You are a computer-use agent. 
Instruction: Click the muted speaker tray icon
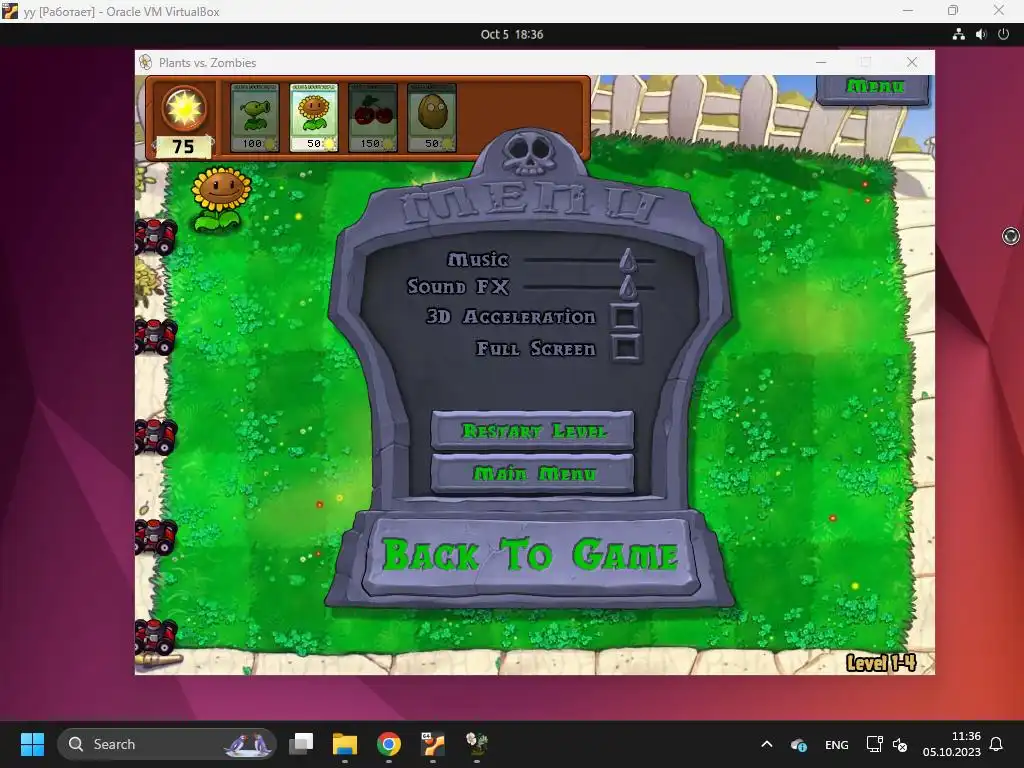pyautogui.click(x=900, y=744)
